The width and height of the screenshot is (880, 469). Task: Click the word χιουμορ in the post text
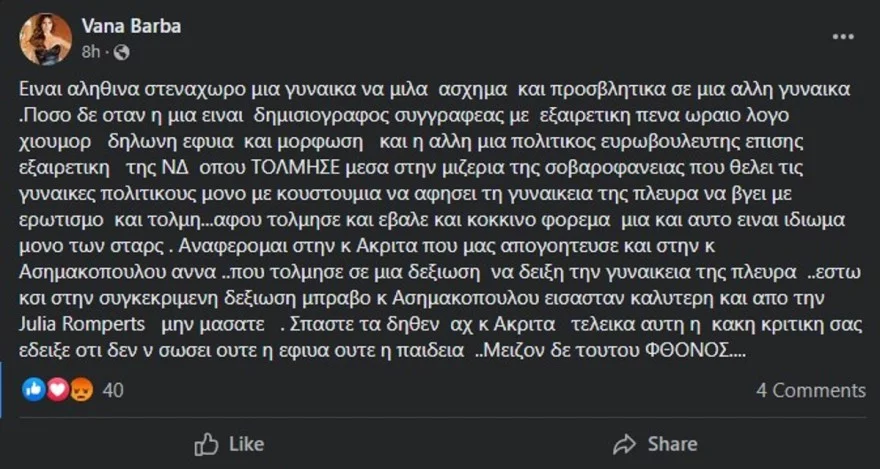coord(56,142)
